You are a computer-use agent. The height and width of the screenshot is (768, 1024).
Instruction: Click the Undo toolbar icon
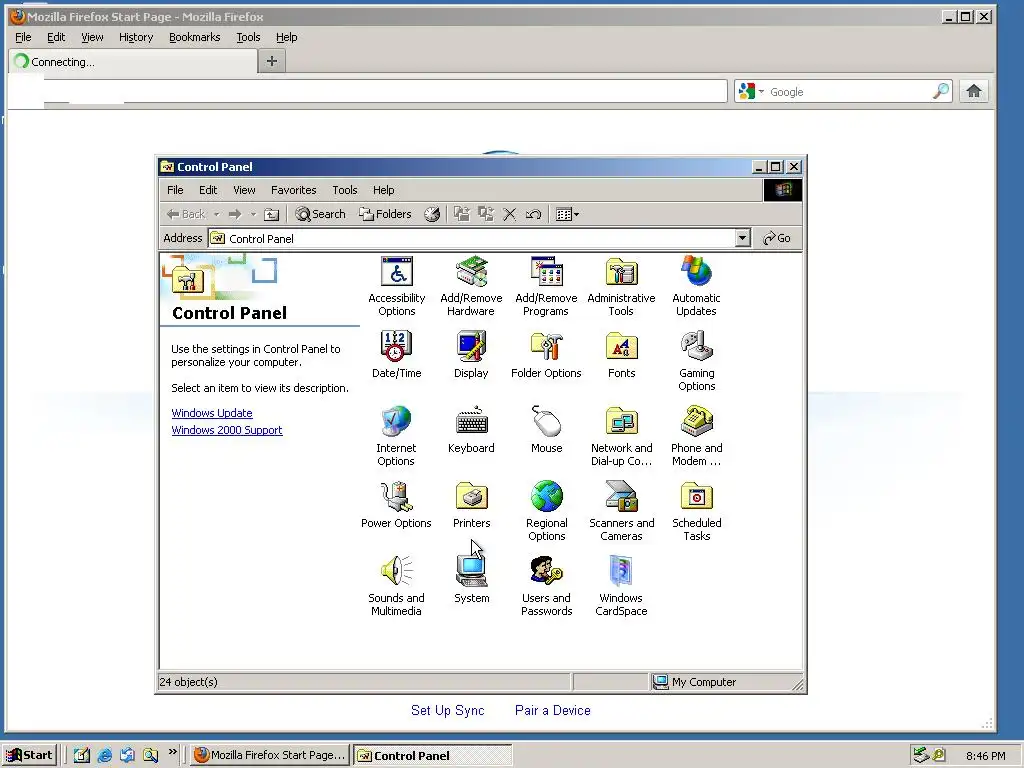pos(533,214)
